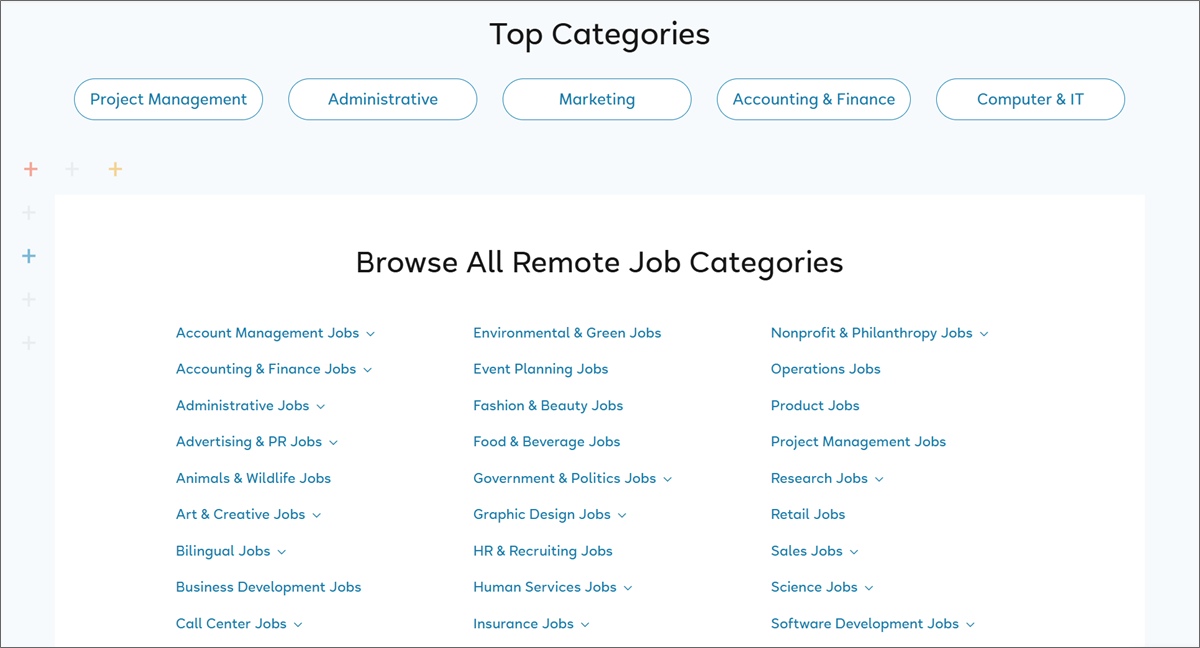Click the Project Management Jobs link
Screen dimensions: 1200x648
coord(858,441)
